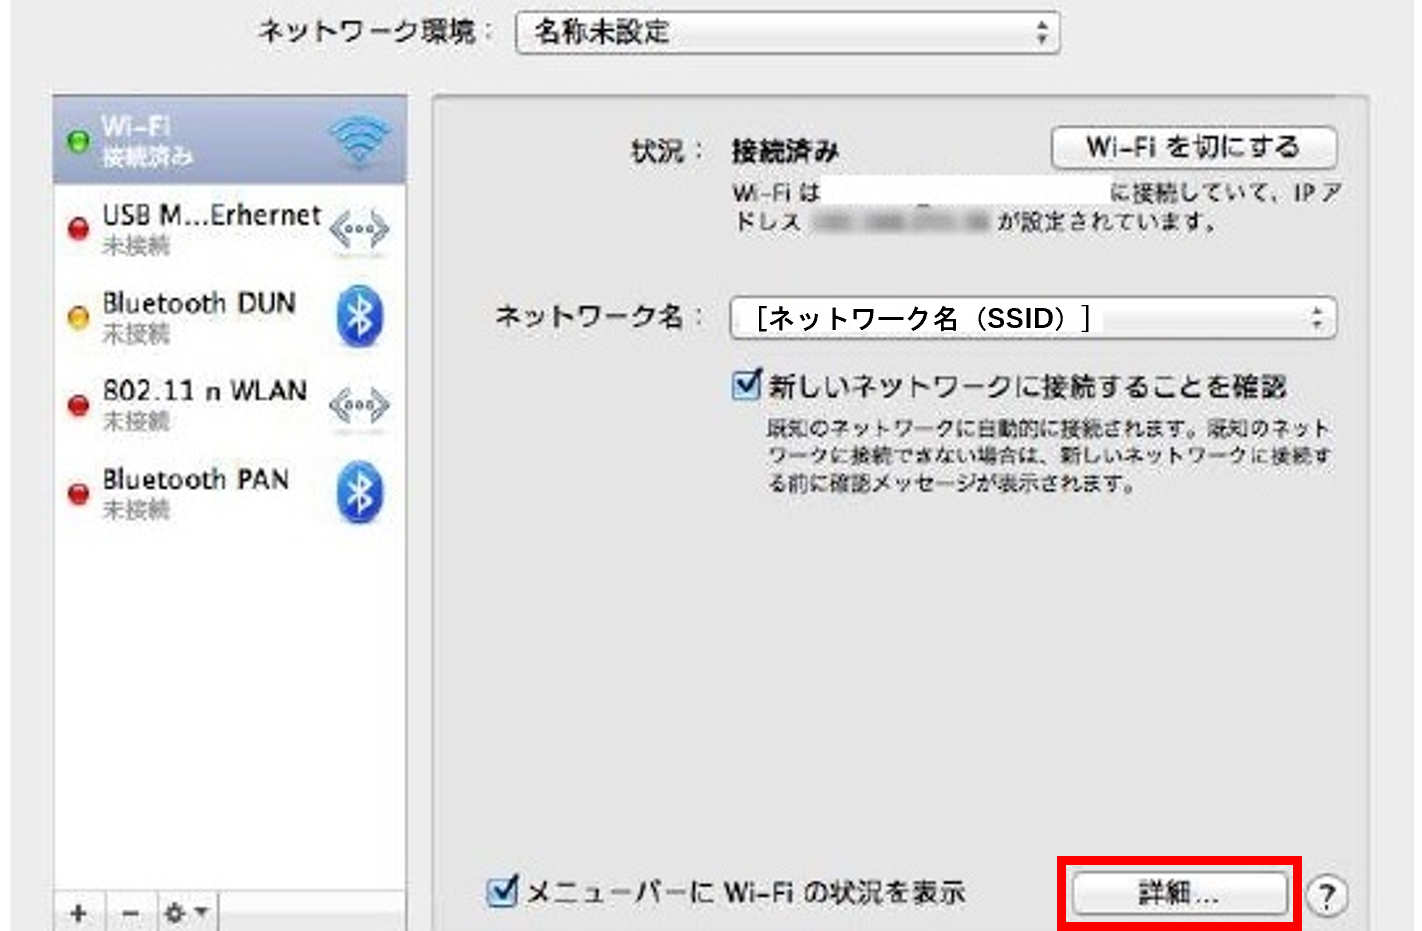Image resolution: width=1422 pixels, height=931 pixels.
Task: Click the Bluetooth icon for Bluetooth DUN
Action: (x=360, y=317)
